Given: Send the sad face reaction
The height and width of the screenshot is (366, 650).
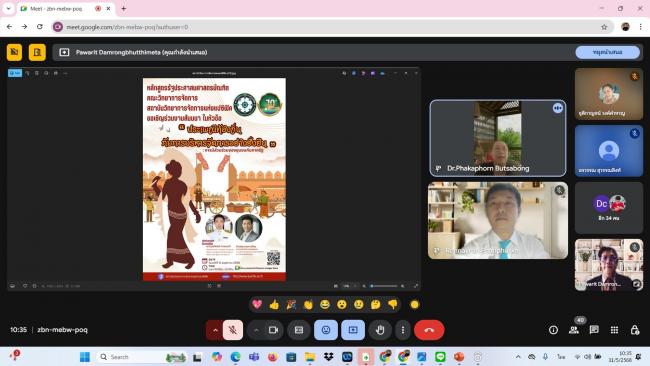Looking at the screenshot, I should (x=359, y=305).
